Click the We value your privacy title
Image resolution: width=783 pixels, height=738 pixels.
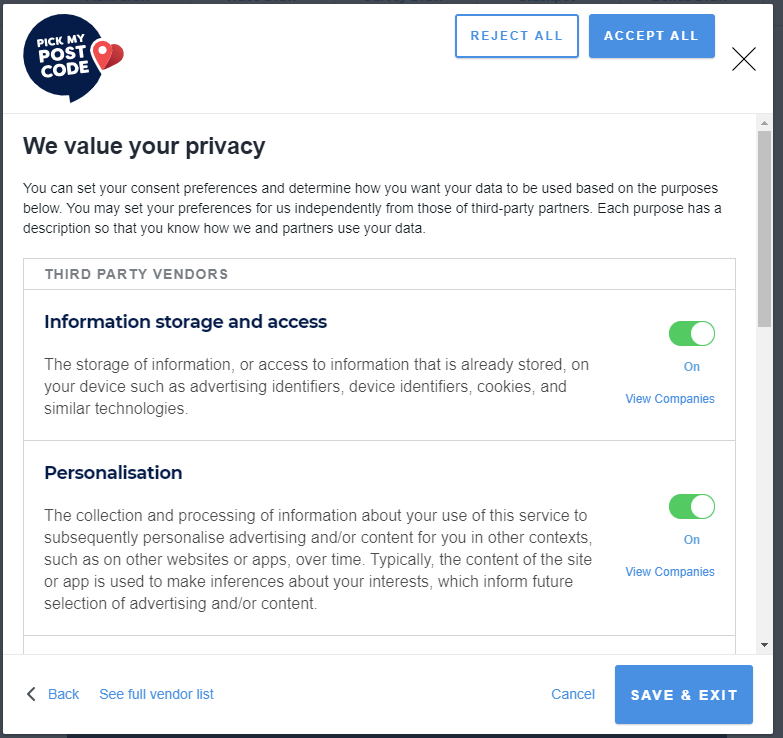[x=144, y=147]
